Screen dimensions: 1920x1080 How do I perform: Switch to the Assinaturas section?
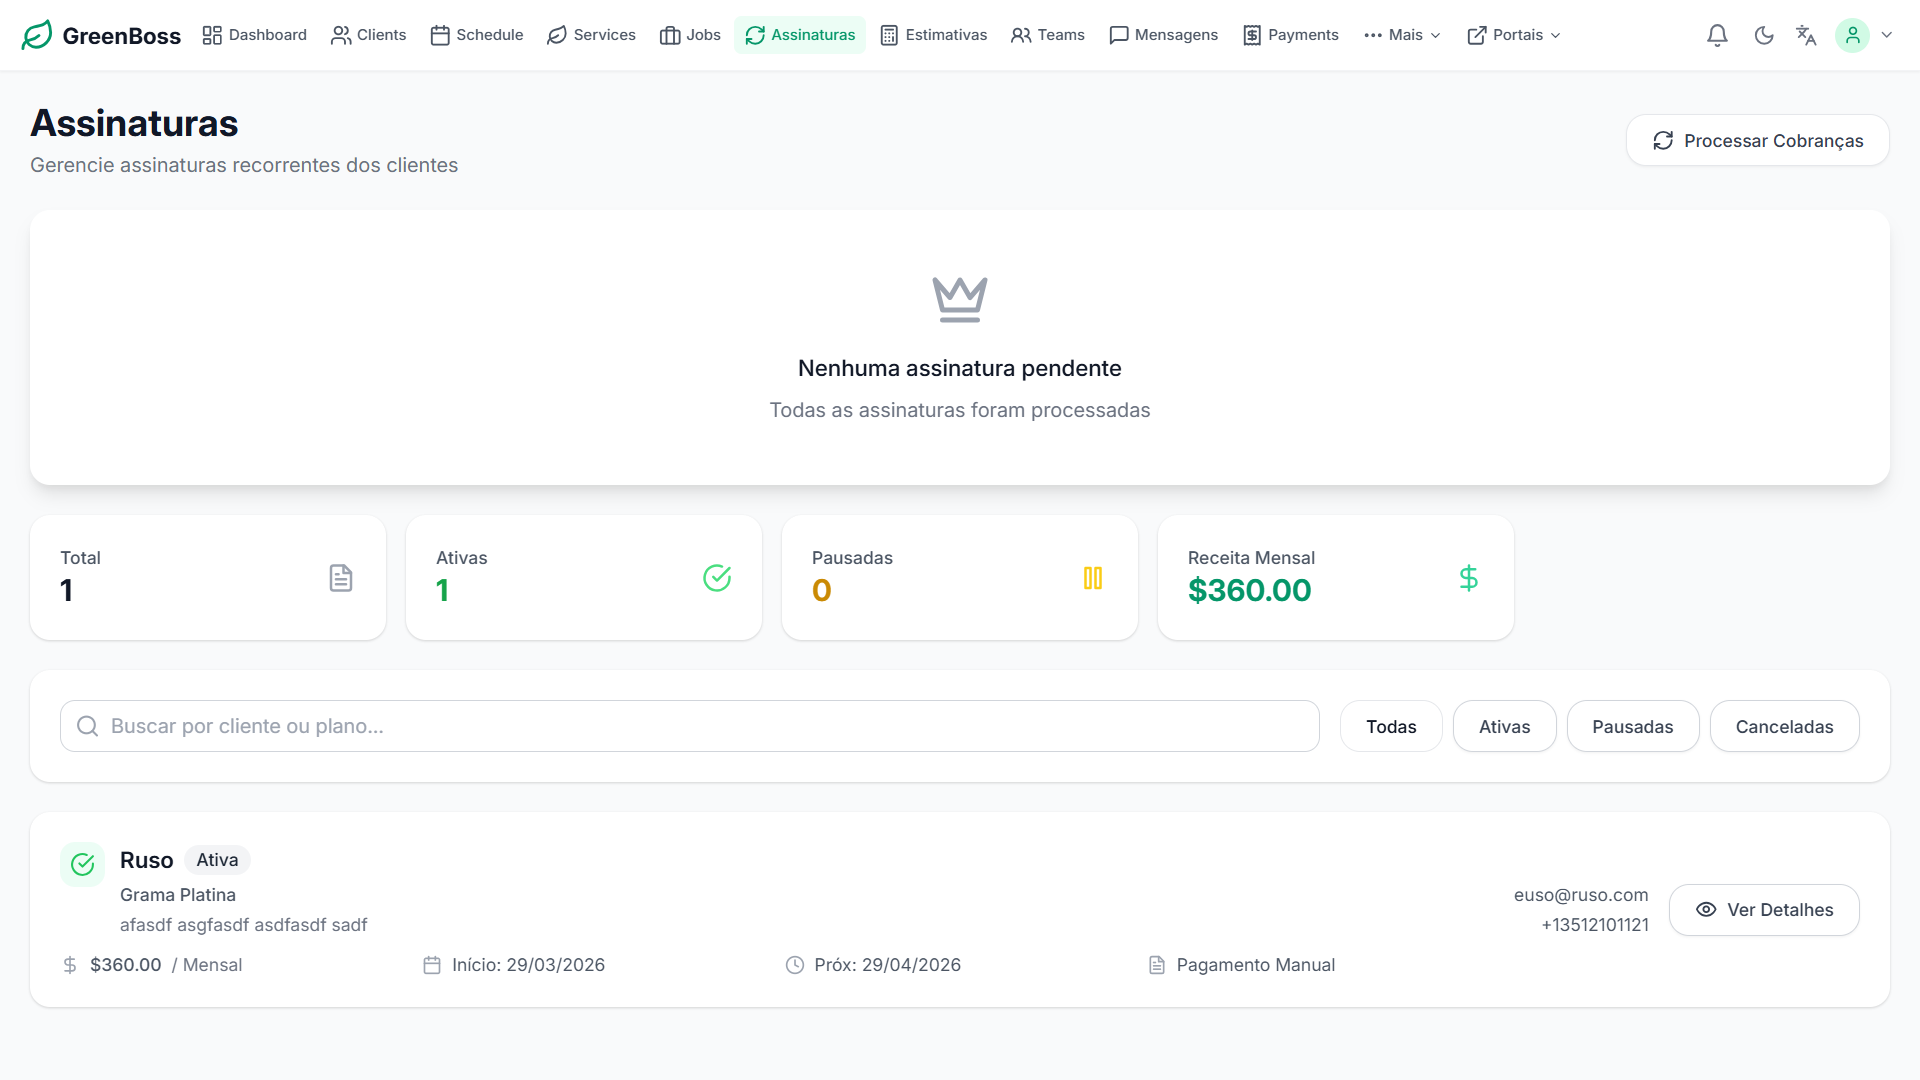pos(799,35)
